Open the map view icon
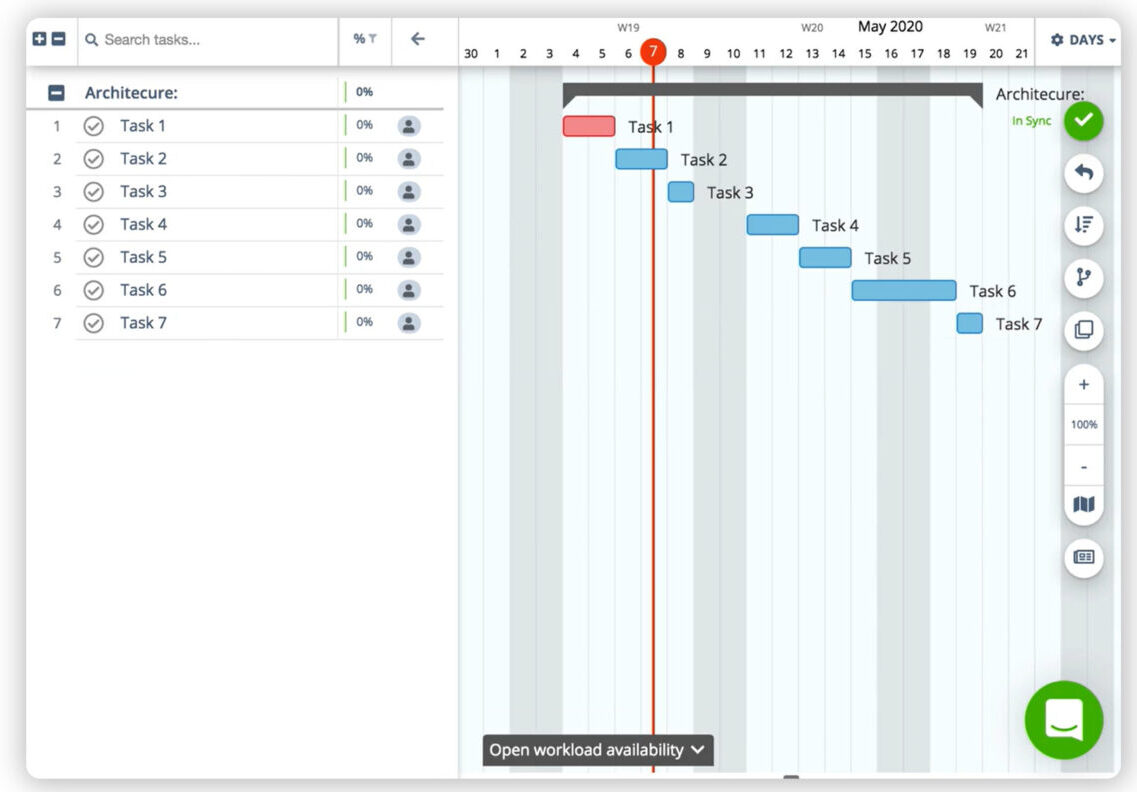Viewport: 1137px width, 792px height. click(x=1083, y=505)
